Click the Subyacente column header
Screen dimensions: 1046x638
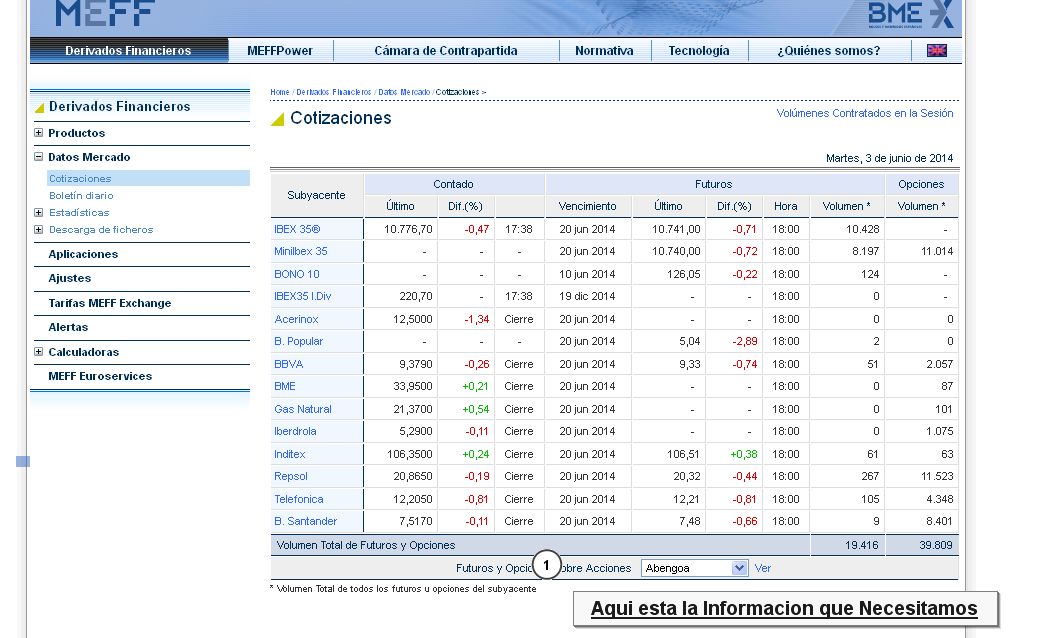coord(316,195)
